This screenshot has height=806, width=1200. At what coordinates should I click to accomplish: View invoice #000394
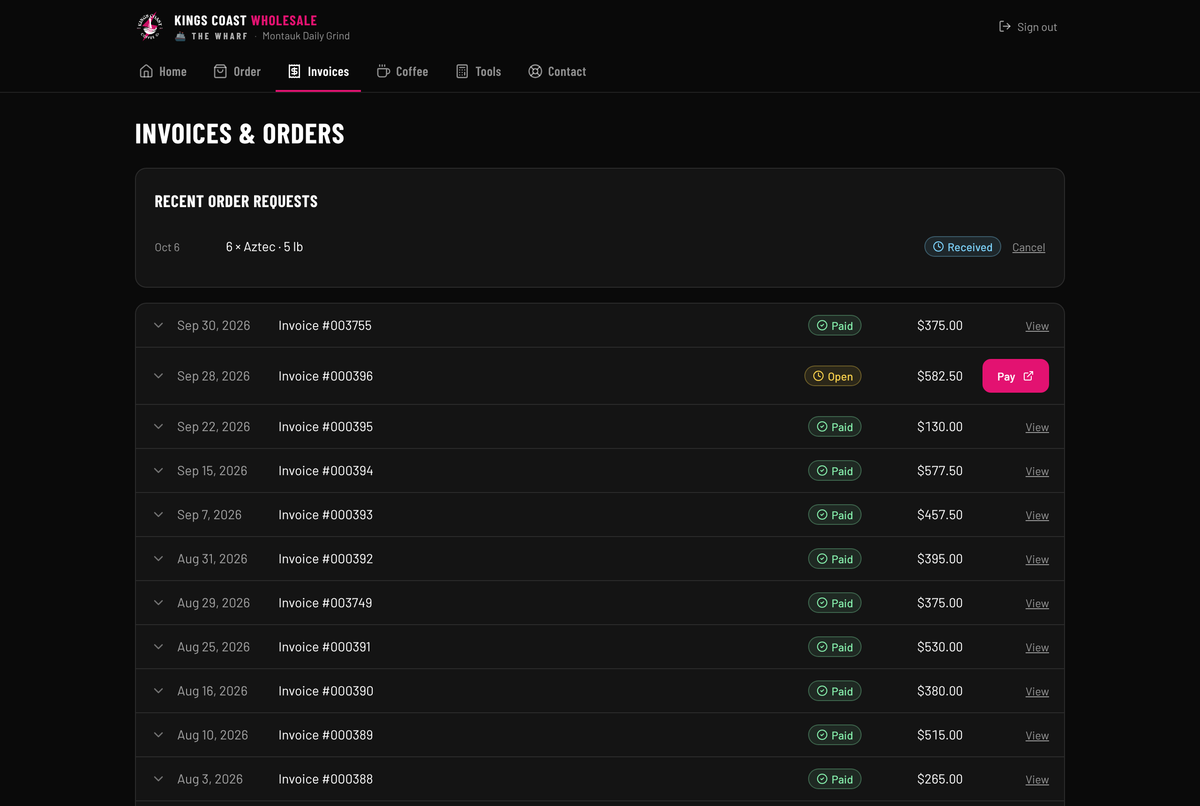click(x=1037, y=471)
